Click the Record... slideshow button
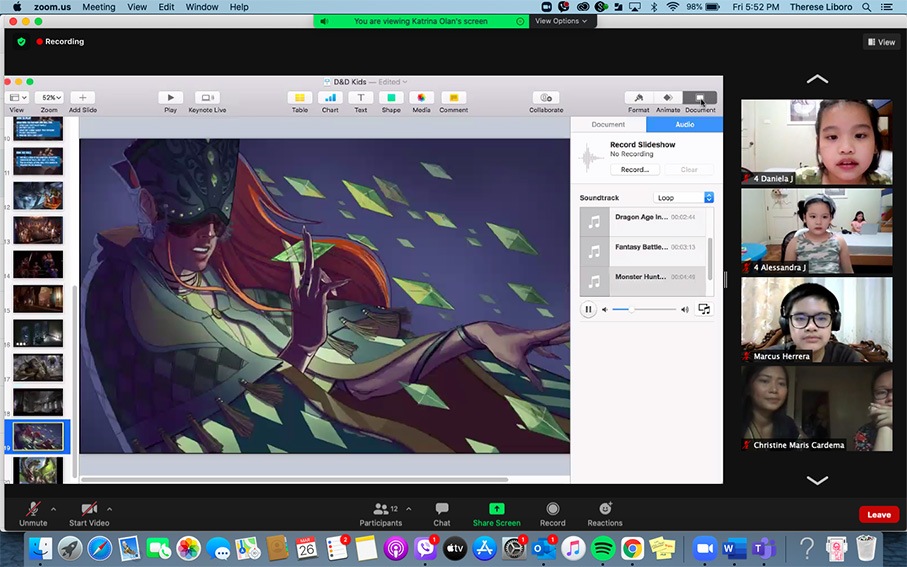 tap(635, 170)
